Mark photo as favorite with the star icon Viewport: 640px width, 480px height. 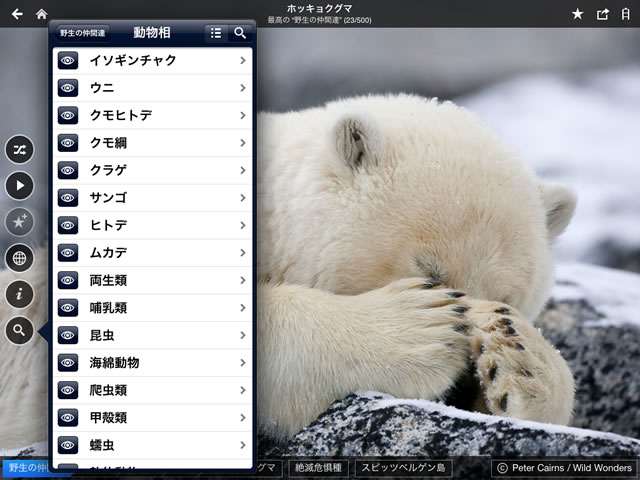[578, 14]
